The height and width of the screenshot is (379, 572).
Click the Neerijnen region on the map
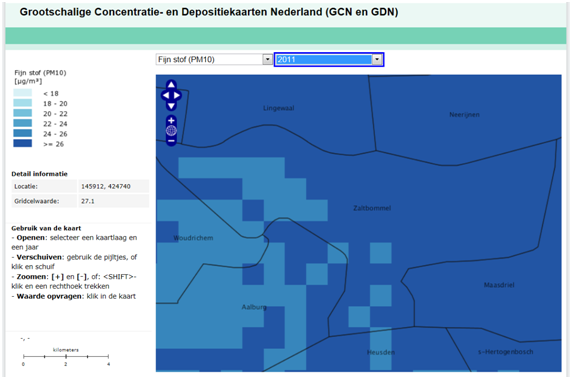tap(464, 115)
